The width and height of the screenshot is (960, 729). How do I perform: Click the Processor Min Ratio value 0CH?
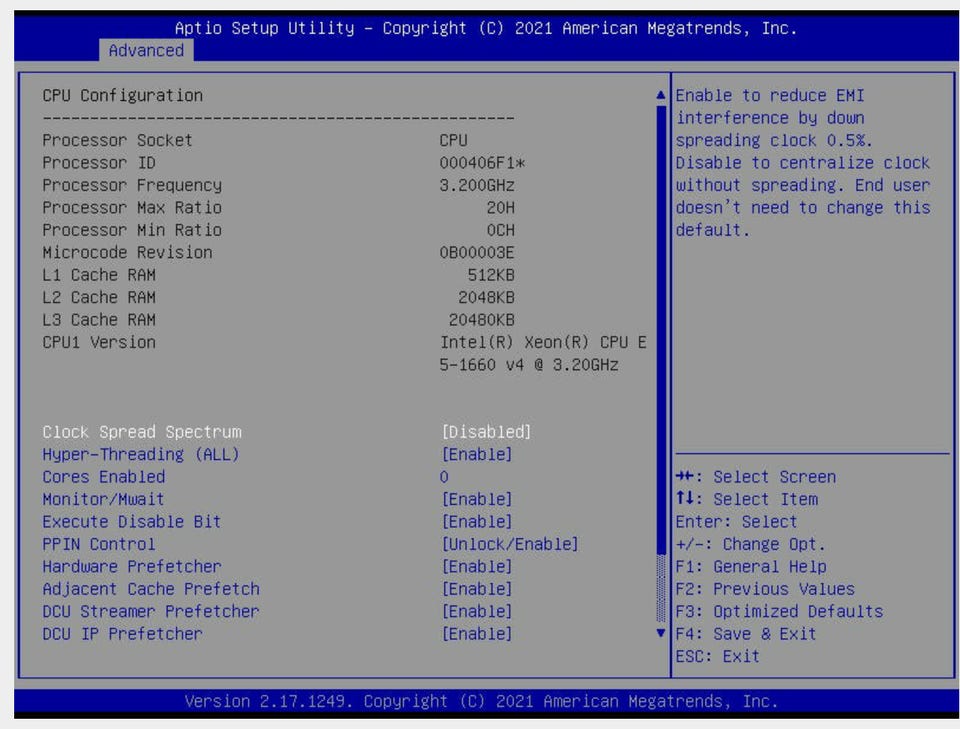pos(501,230)
